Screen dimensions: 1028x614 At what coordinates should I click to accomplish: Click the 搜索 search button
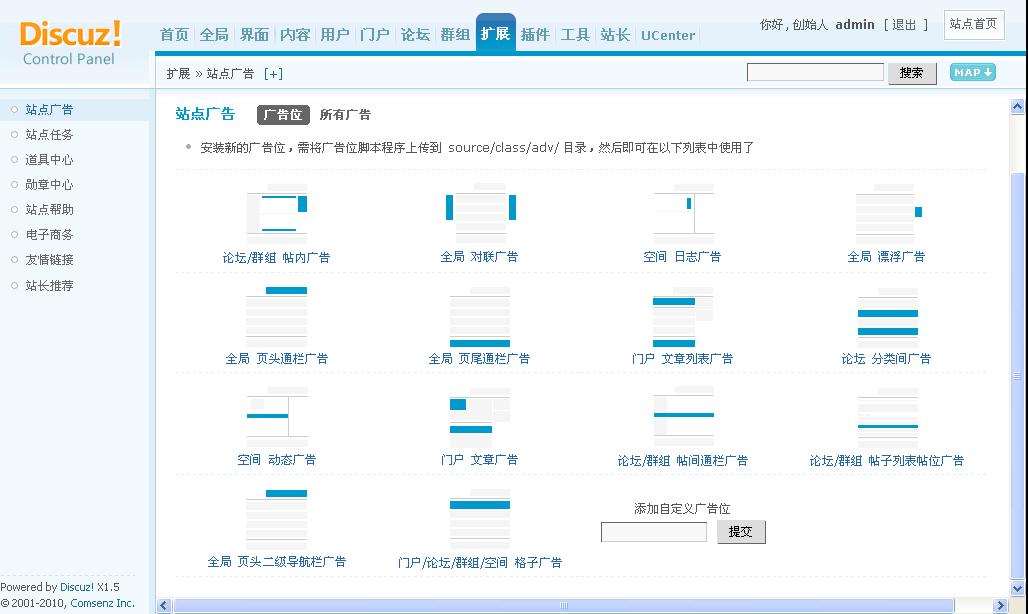click(x=912, y=73)
